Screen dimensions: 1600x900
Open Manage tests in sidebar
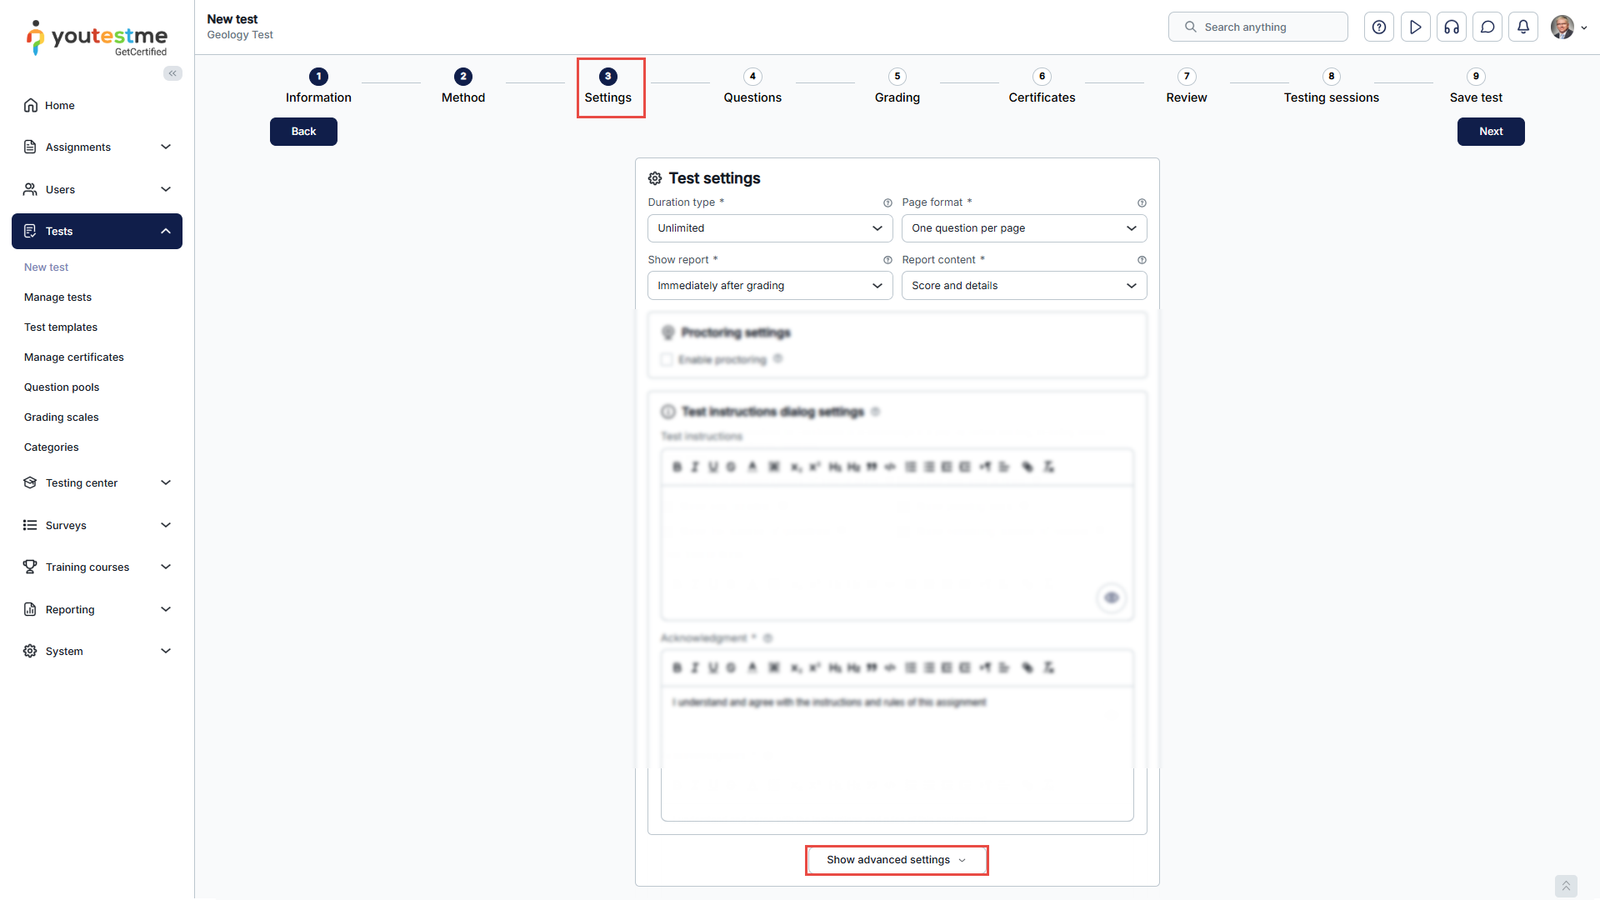58,297
